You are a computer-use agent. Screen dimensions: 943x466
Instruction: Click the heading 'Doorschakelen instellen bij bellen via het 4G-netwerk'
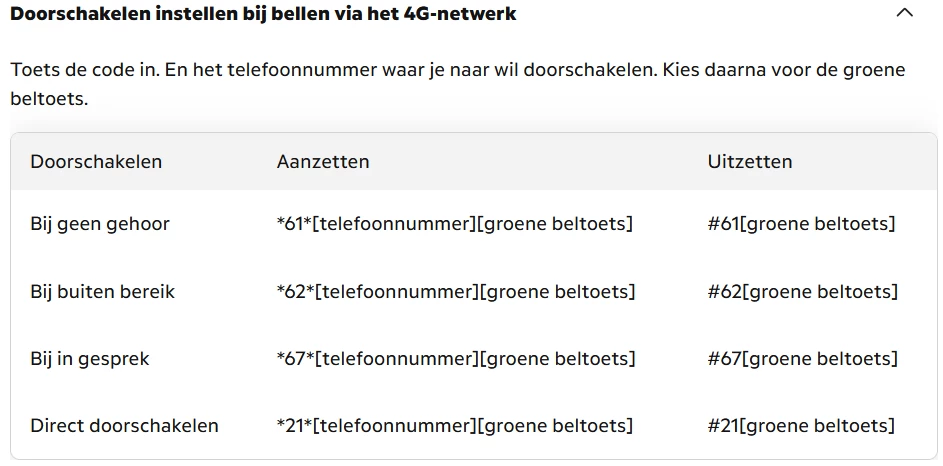(x=263, y=14)
